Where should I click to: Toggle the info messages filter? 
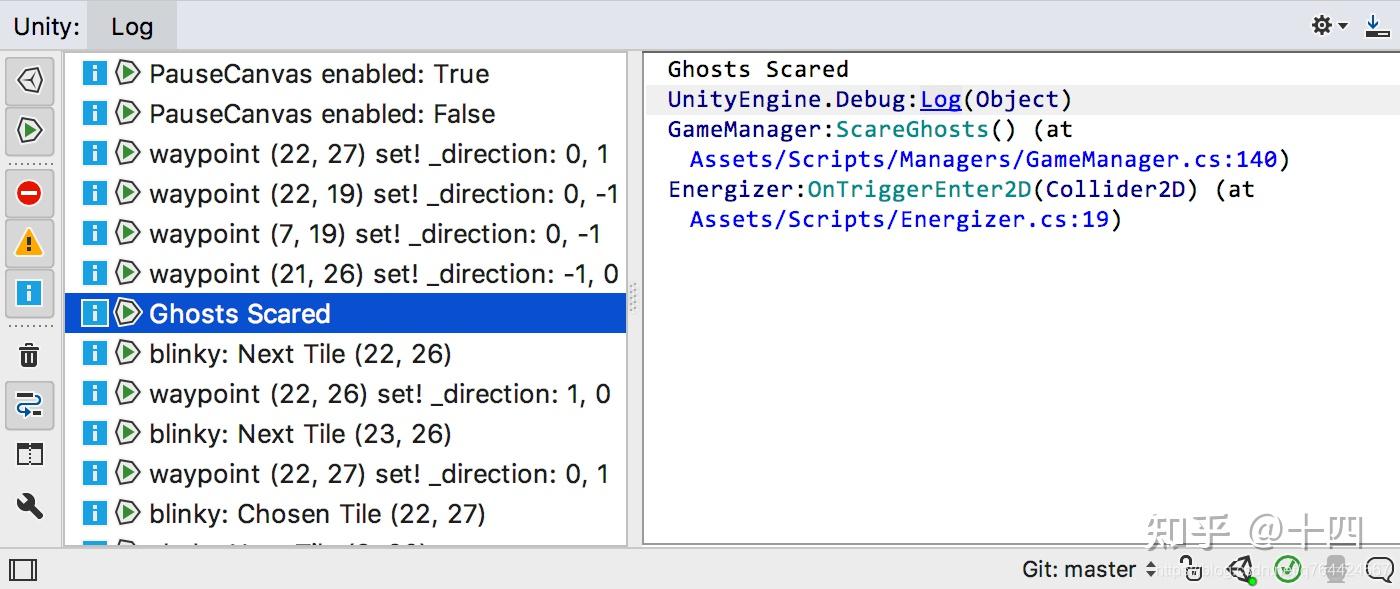[30, 293]
